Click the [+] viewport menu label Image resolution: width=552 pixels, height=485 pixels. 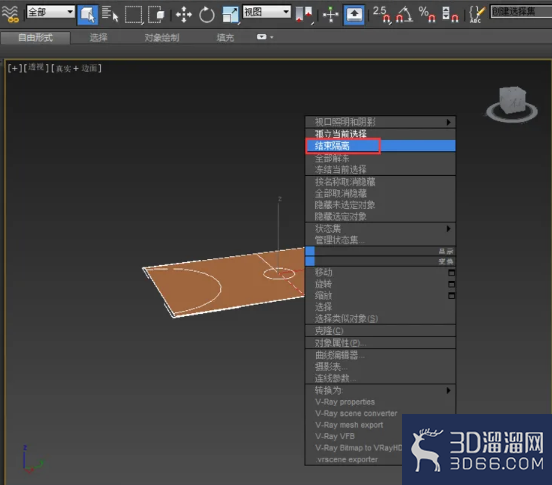[x=14, y=68]
